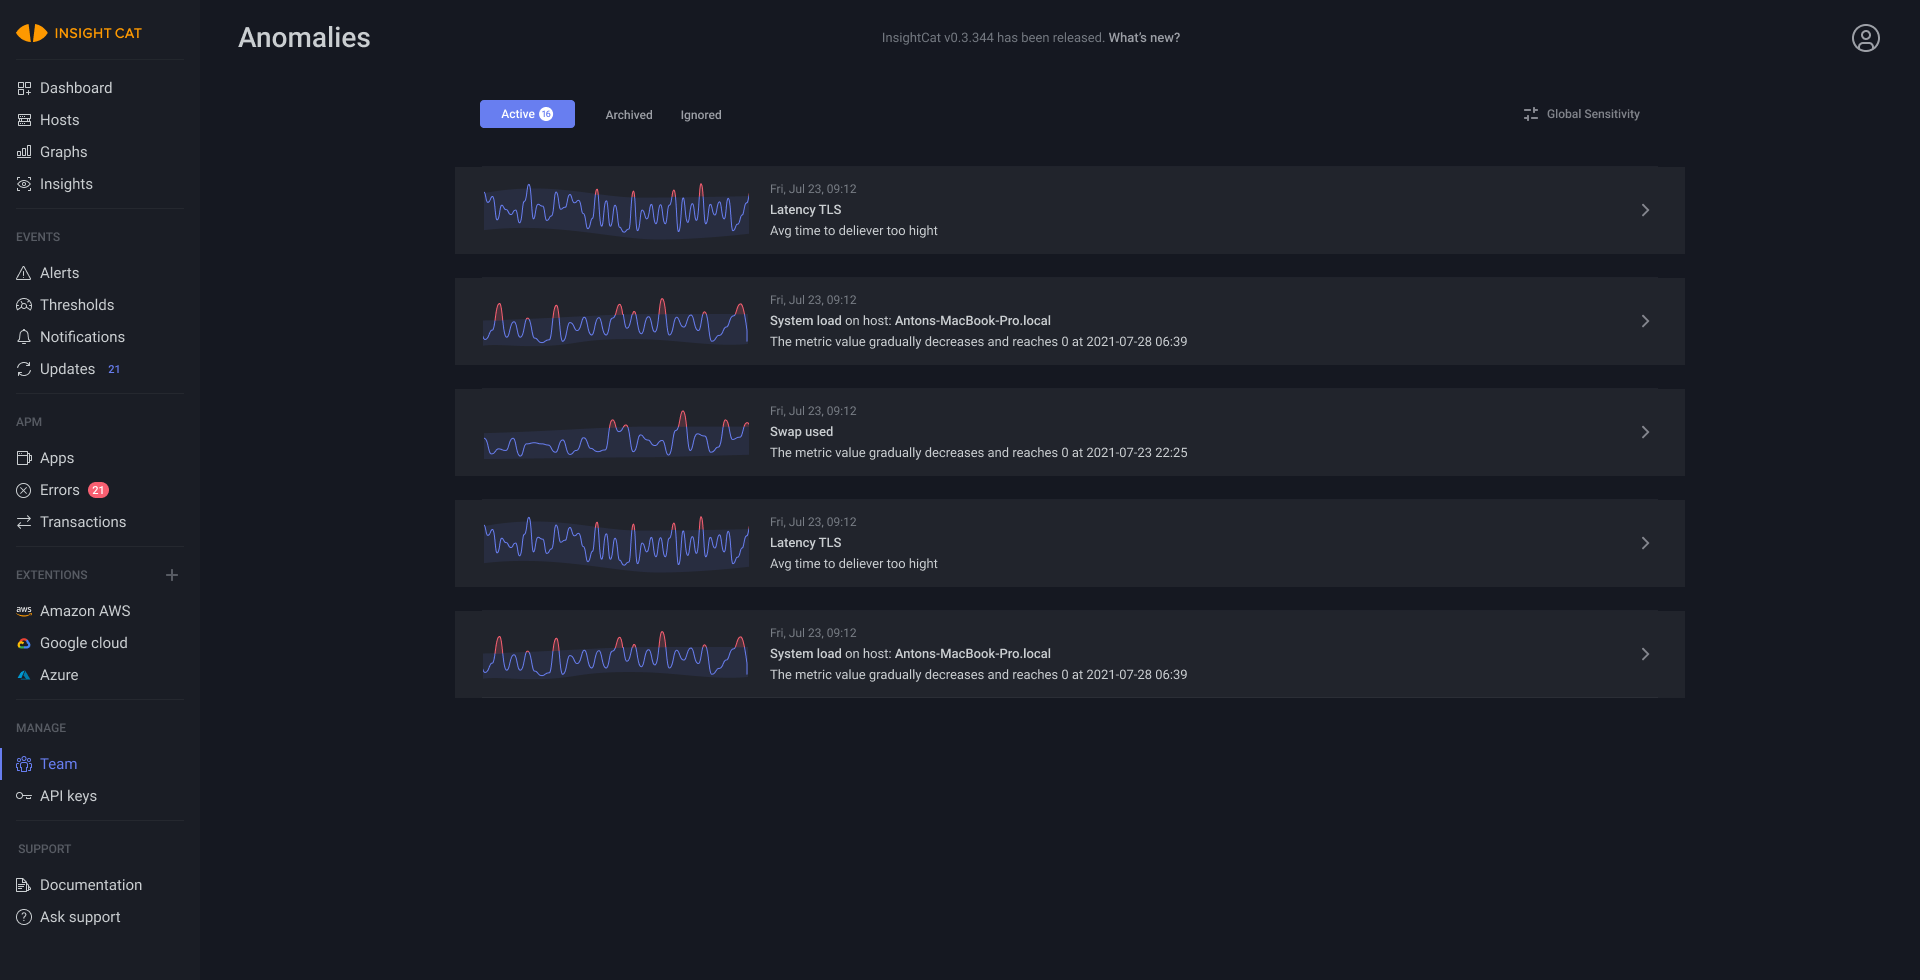Viewport: 1920px width, 980px height.
Task: Select the Active anomalies tab
Action: click(527, 114)
